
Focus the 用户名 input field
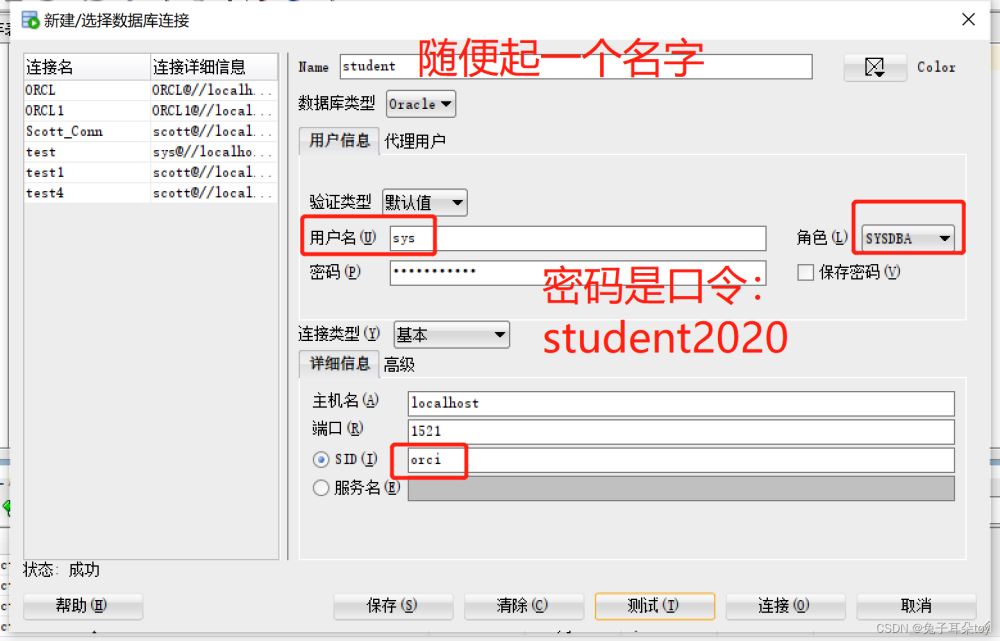click(578, 239)
